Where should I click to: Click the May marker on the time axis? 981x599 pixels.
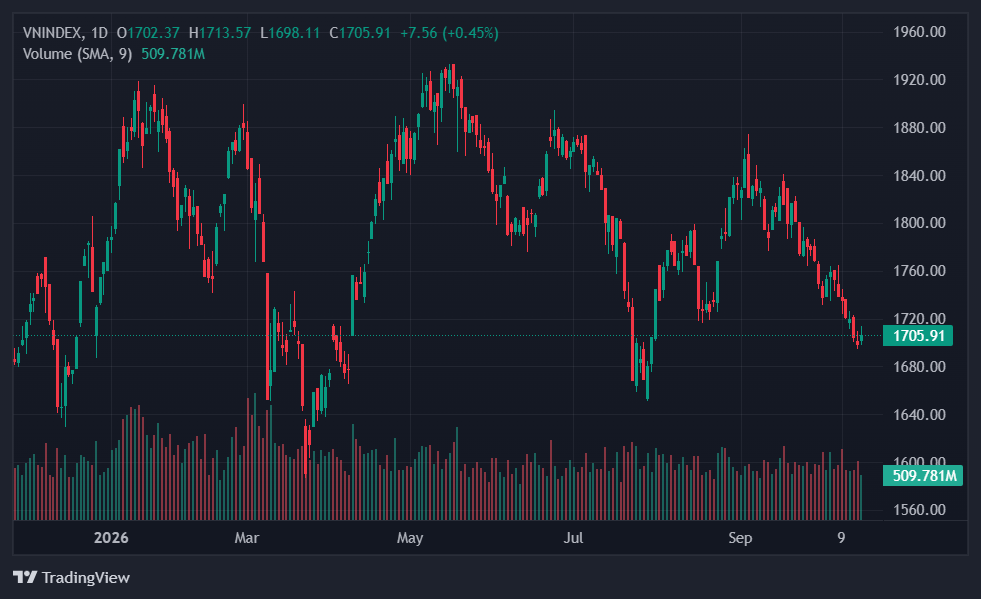[410, 538]
